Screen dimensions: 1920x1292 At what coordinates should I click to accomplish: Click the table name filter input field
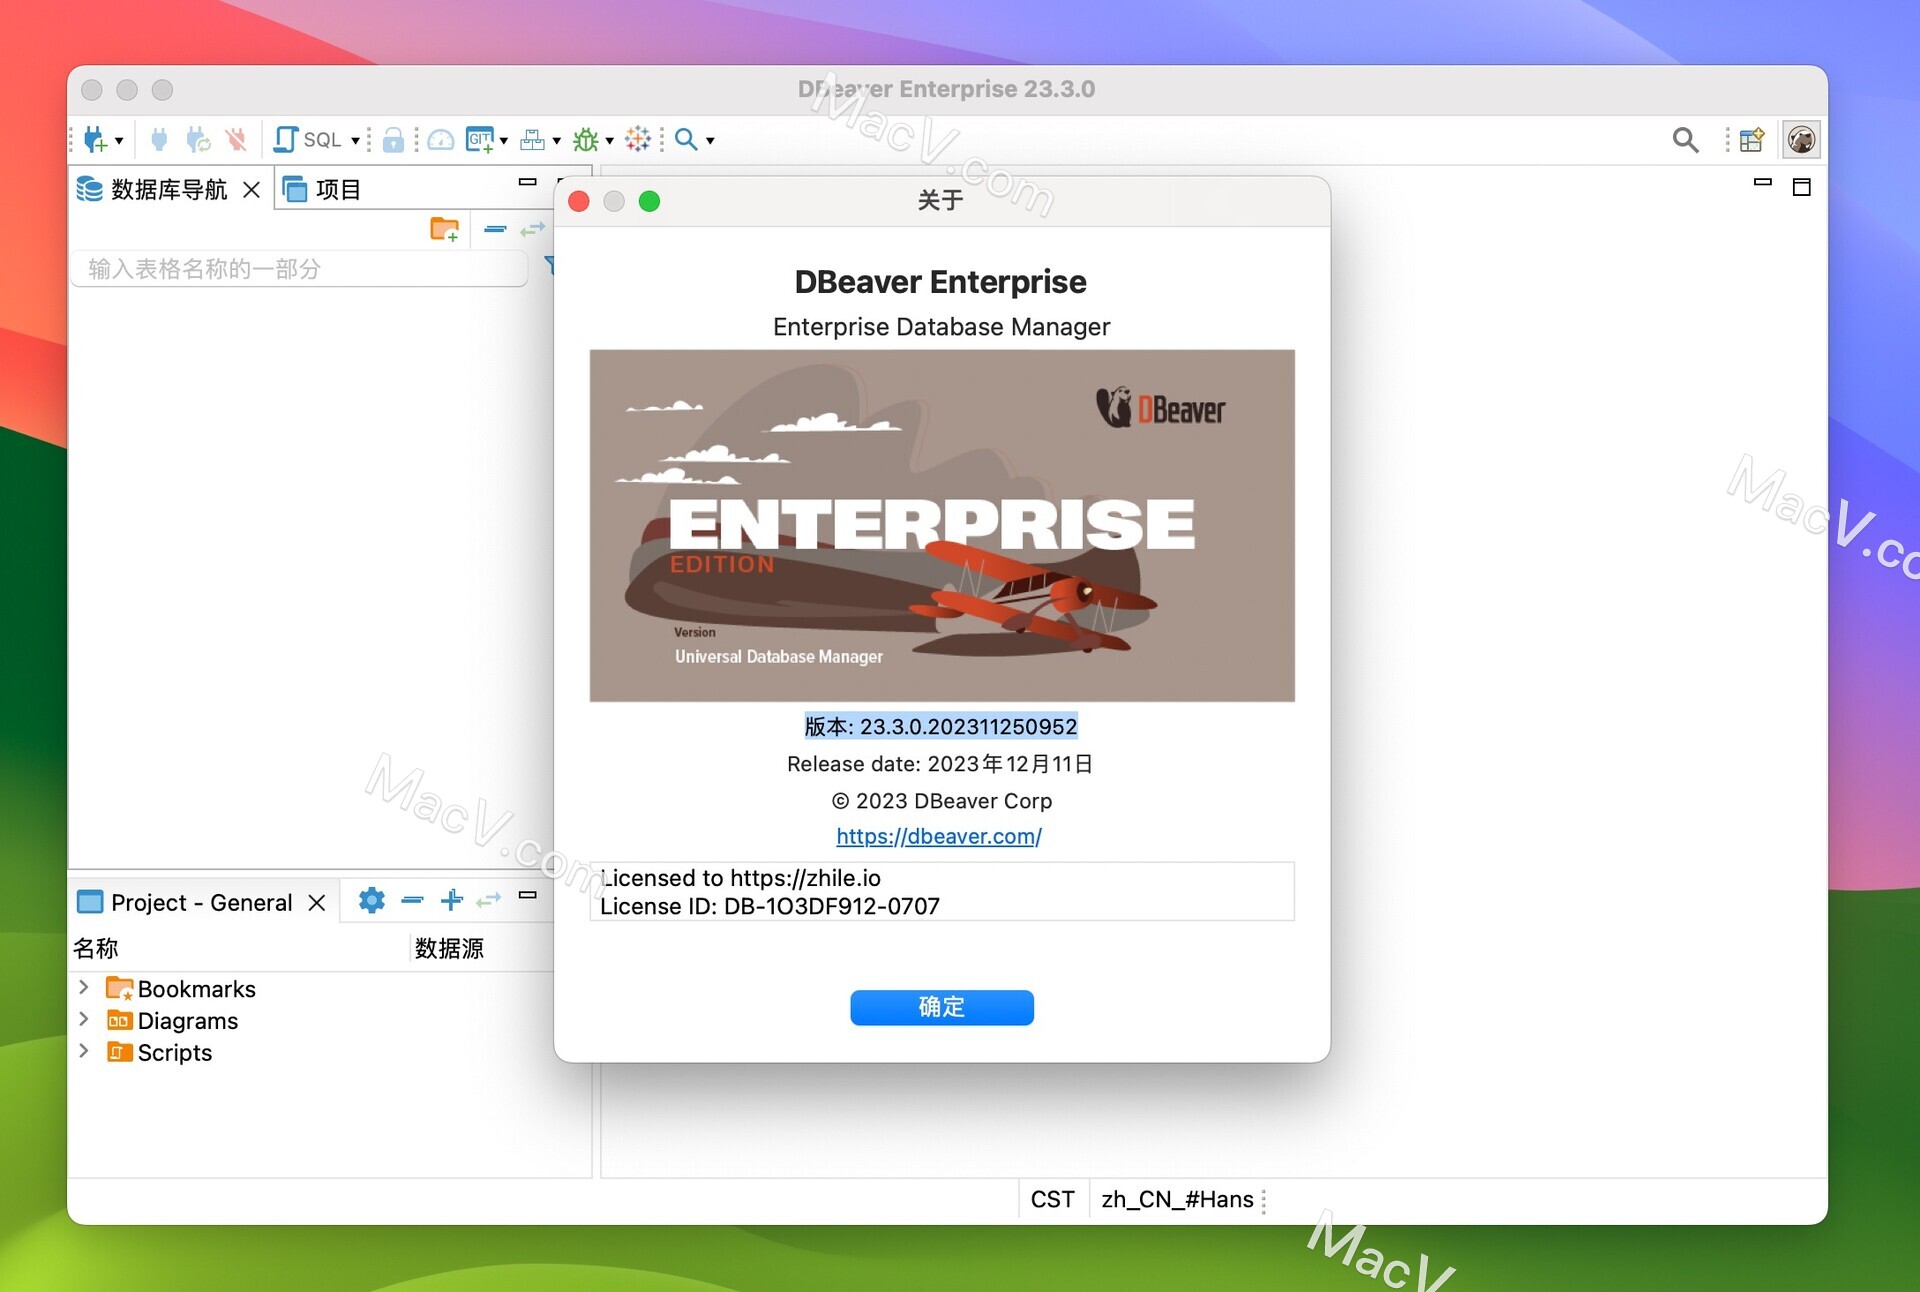coord(299,269)
